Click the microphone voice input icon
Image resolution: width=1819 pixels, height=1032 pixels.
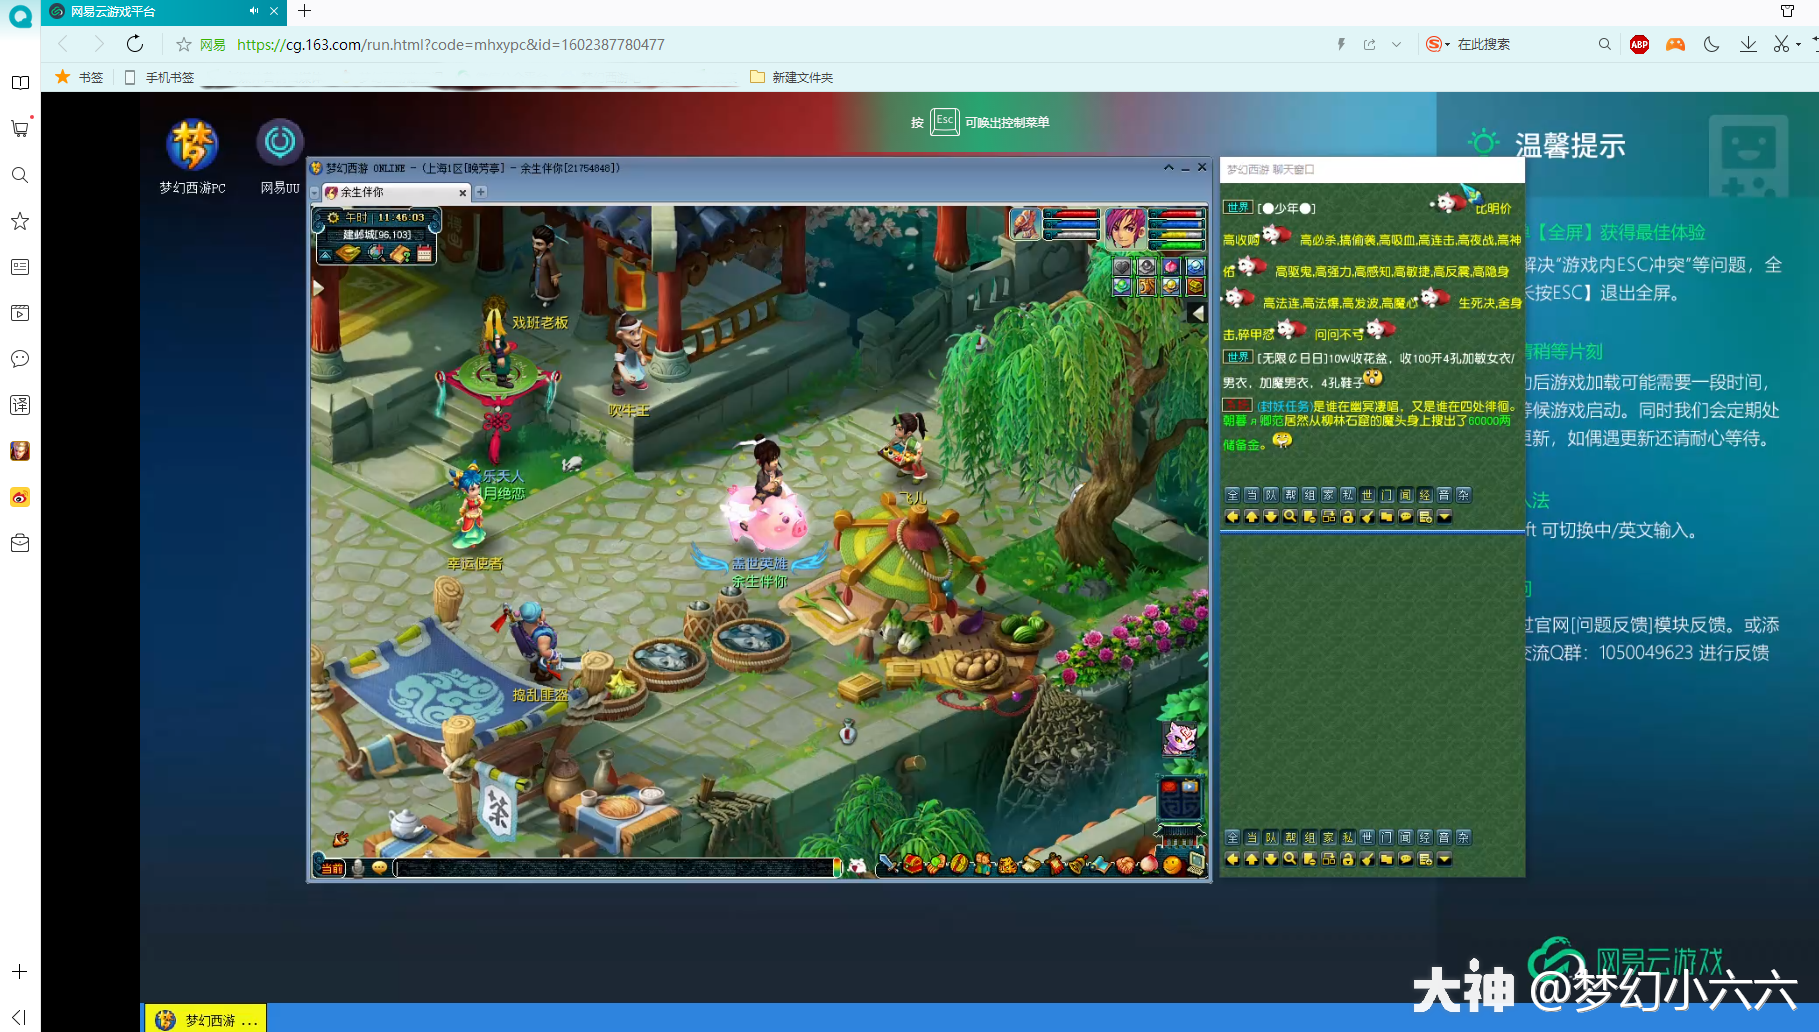coord(358,867)
